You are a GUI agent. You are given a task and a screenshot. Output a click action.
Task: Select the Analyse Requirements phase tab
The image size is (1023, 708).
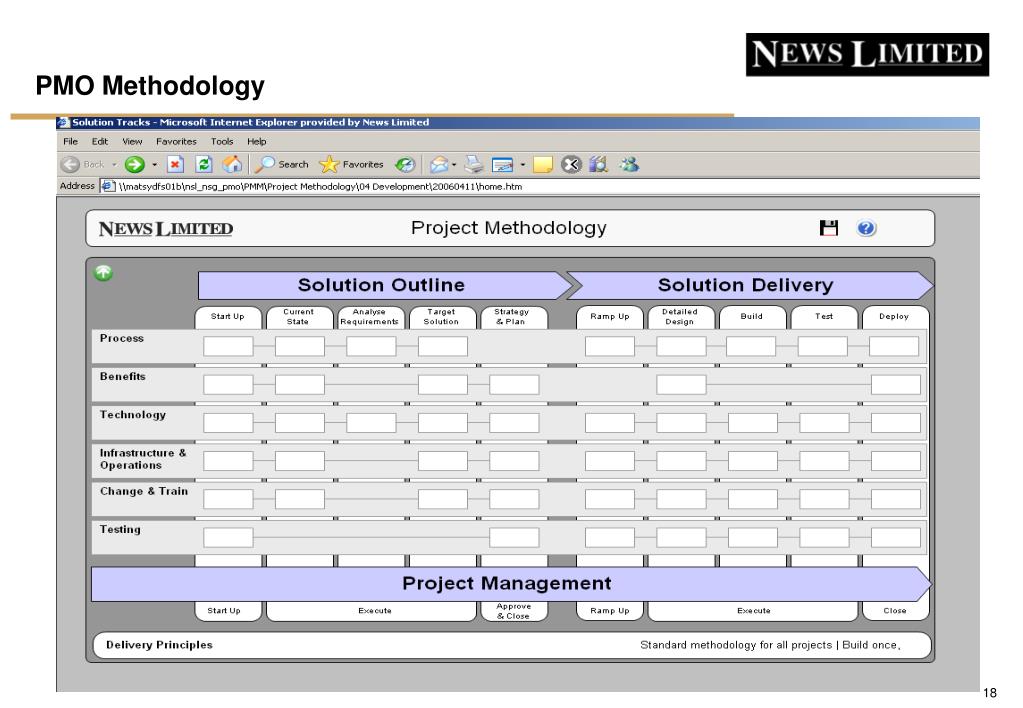[370, 316]
